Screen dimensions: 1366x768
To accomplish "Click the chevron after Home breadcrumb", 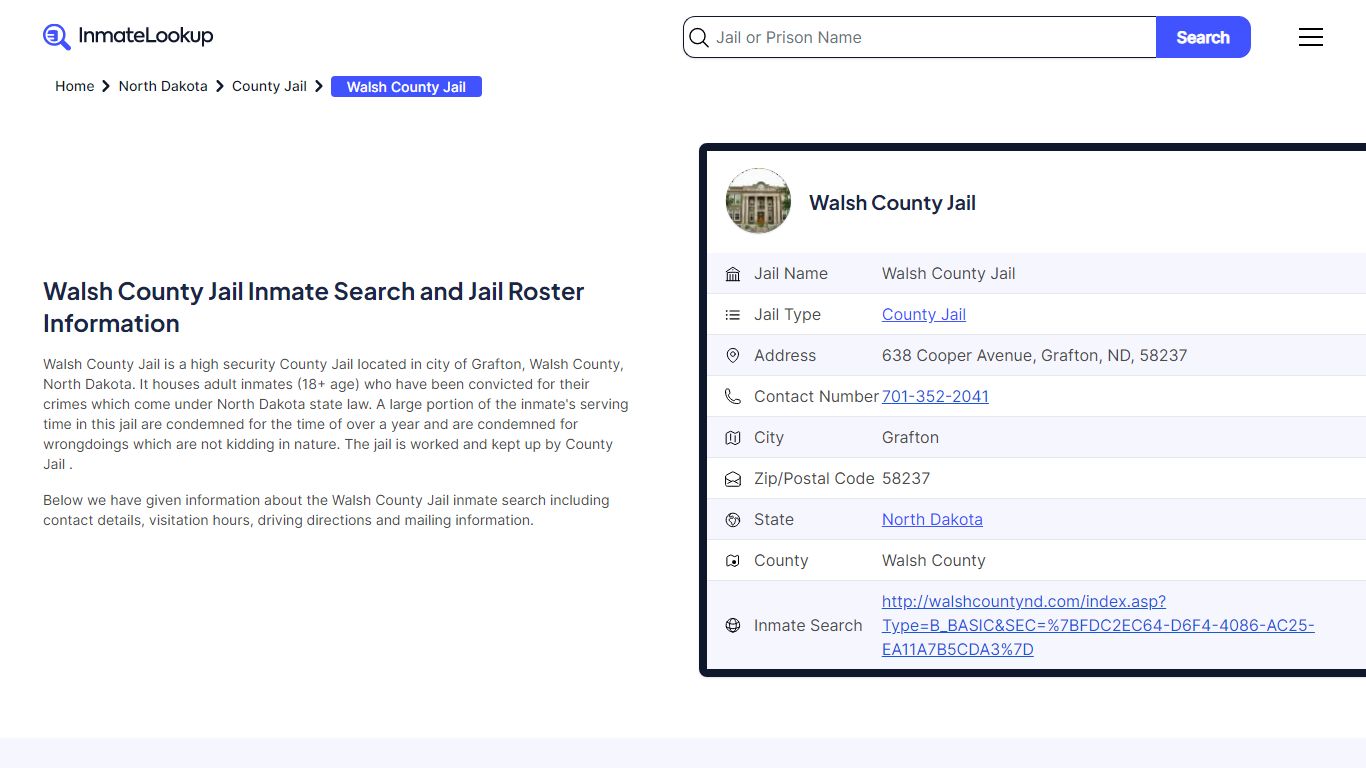I will pyautogui.click(x=106, y=87).
